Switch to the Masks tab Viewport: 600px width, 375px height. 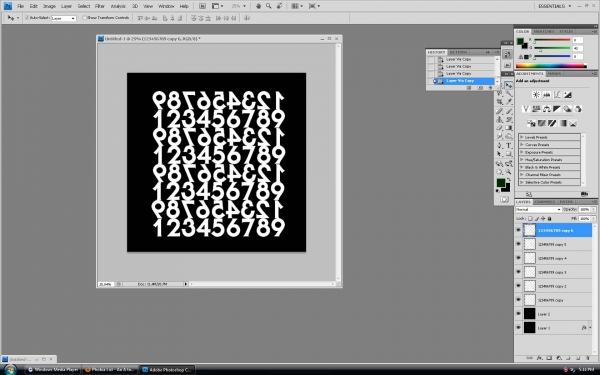coord(554,73)
